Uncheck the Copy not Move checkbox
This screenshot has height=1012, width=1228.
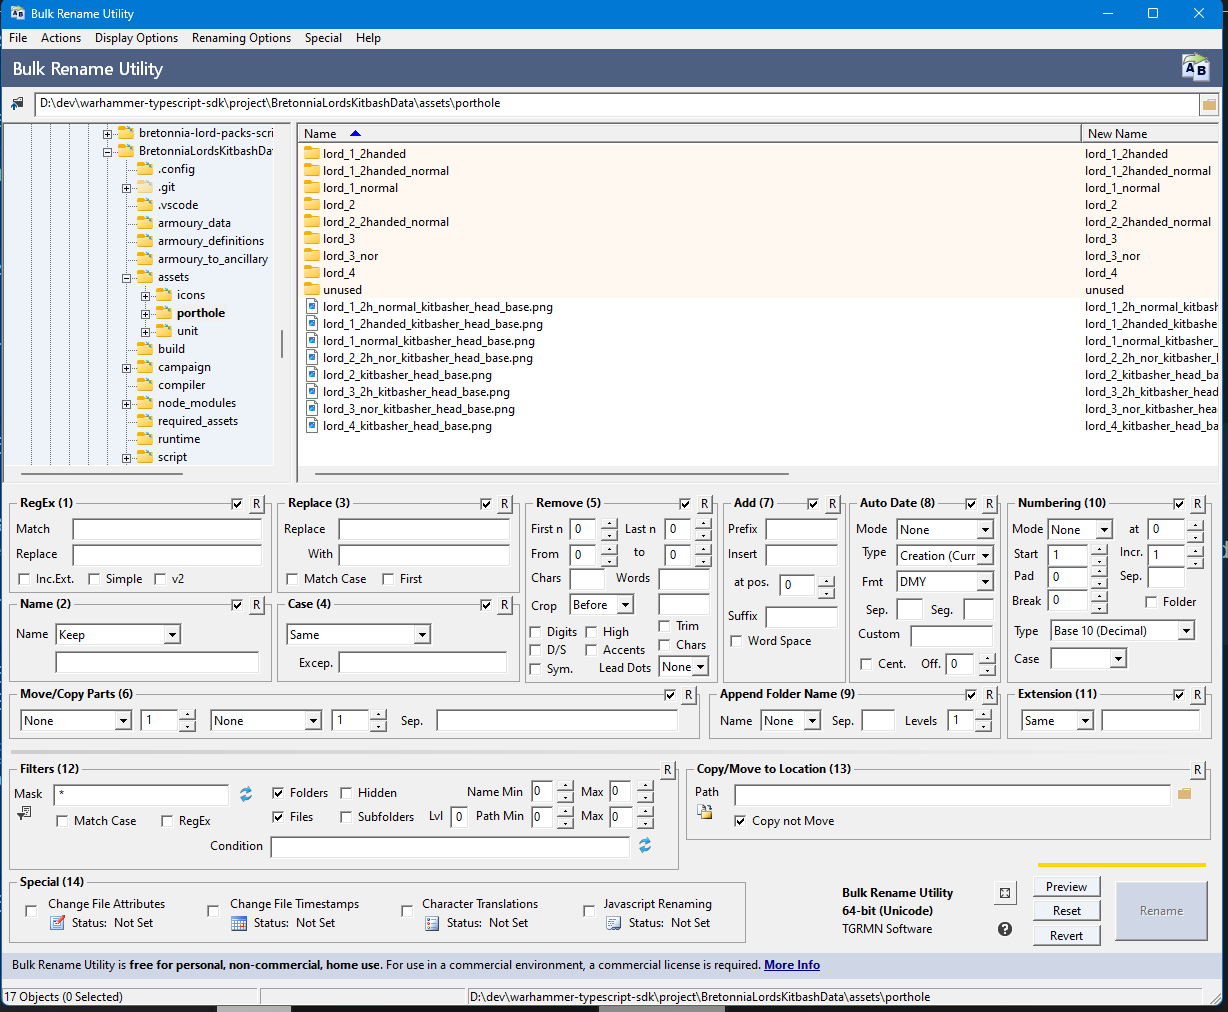point(740,821)
